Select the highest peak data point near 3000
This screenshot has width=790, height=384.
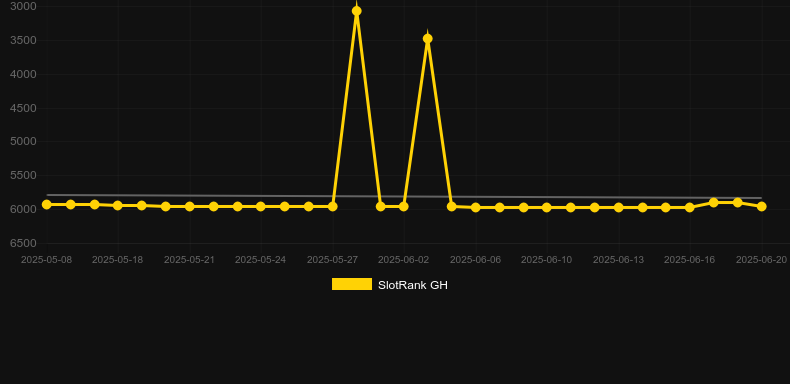point(356,11)
